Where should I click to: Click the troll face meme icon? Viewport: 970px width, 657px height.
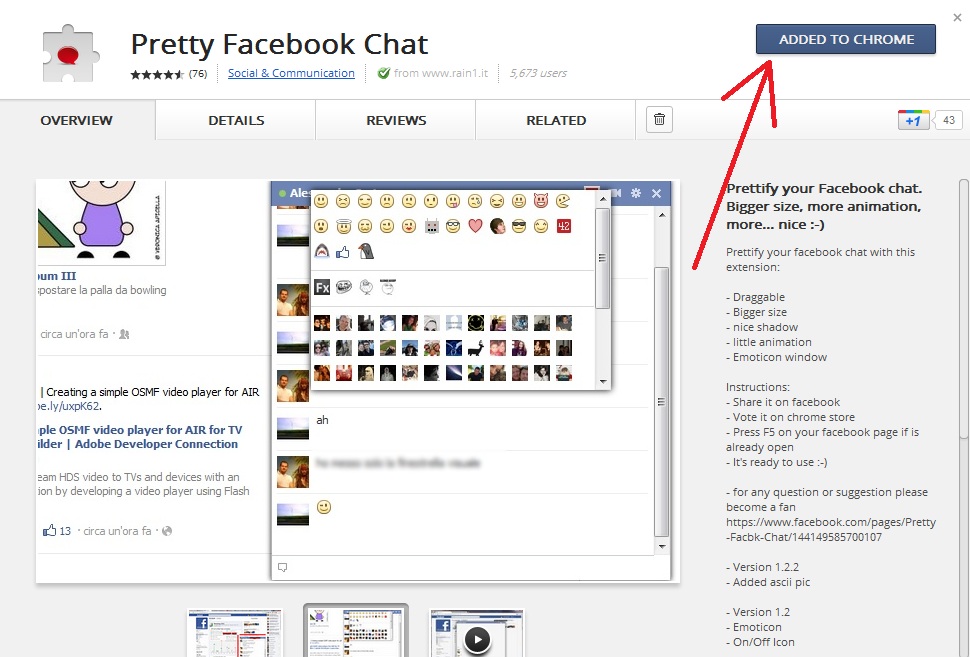(x=343, y=286)
